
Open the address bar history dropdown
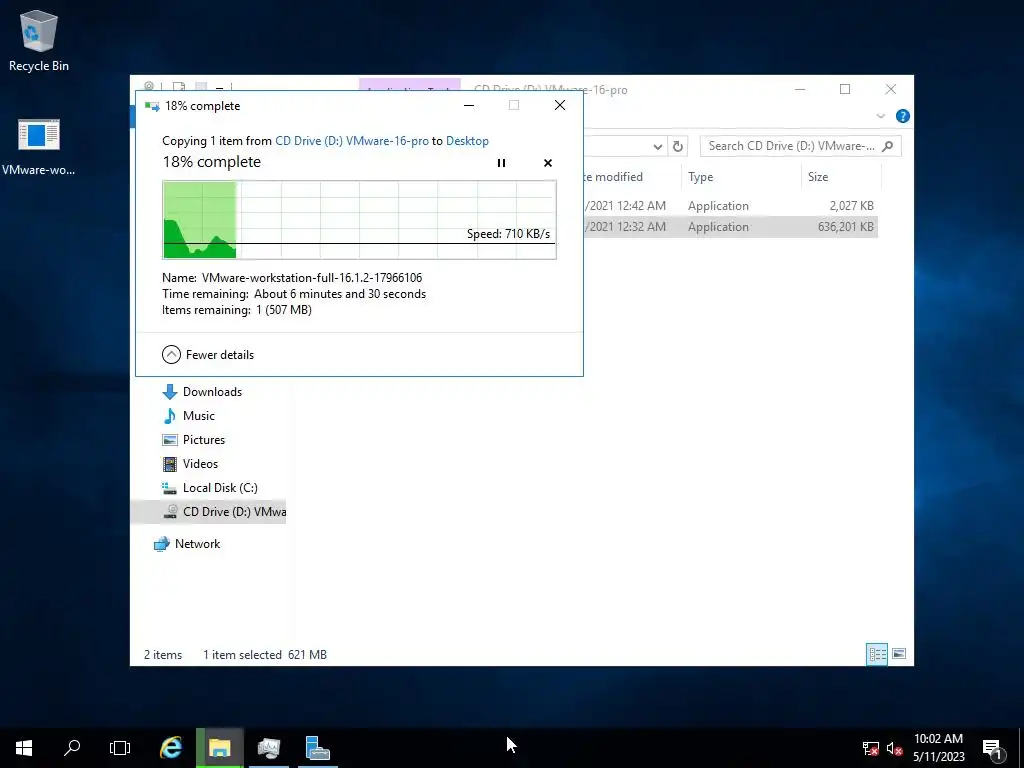(658, 147)
